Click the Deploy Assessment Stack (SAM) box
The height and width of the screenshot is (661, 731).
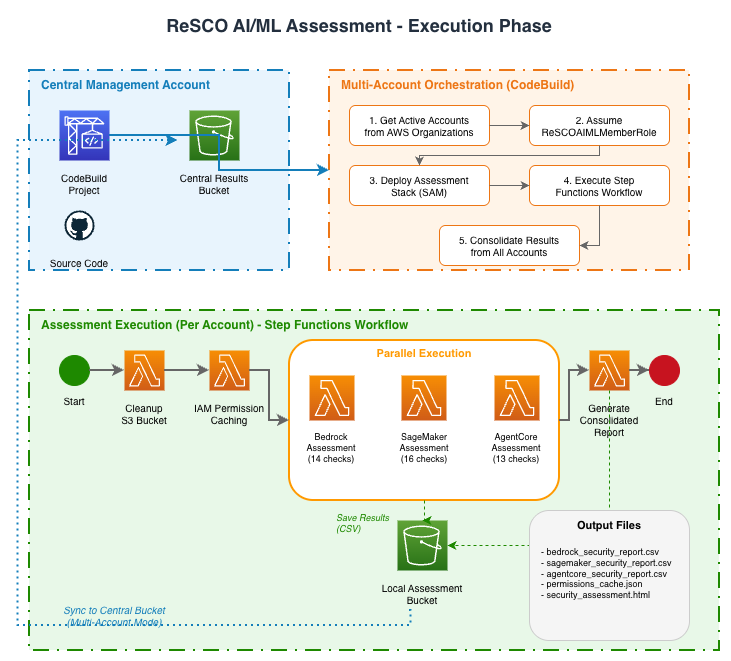[419, 186]
